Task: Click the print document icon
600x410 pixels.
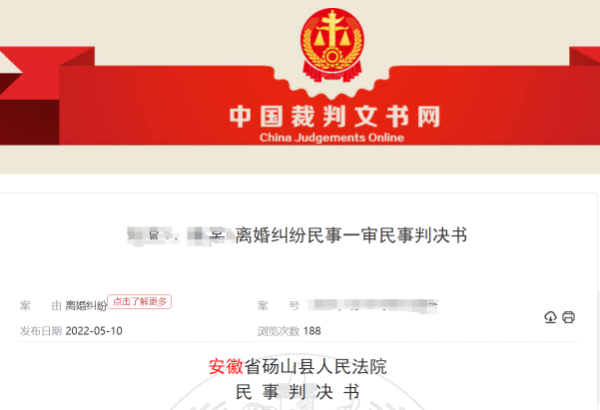Action: point(568,317)
